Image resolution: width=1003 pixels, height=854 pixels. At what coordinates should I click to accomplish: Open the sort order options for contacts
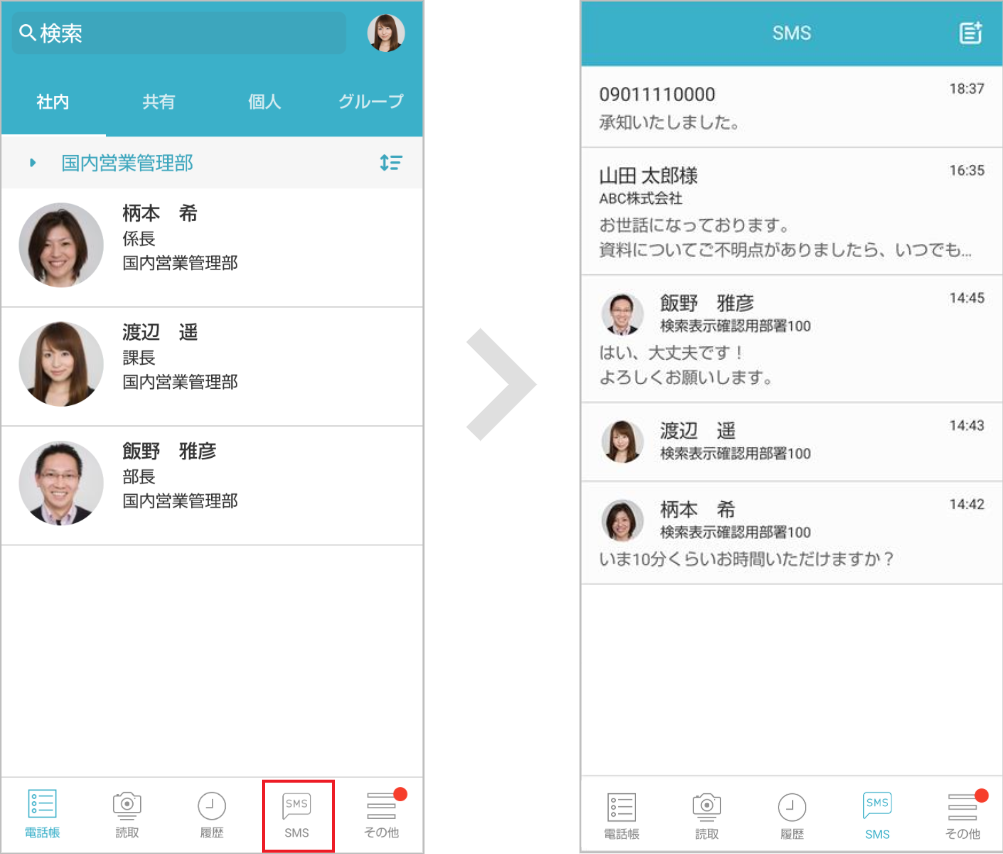point(391,163)
